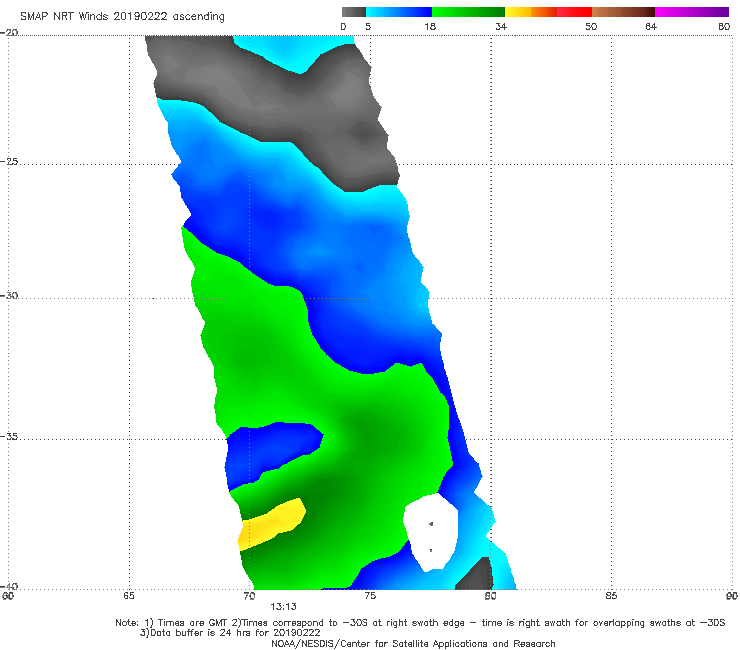740x650 pixels.
Task: Click the NOAA/NESDIS credit line
Action: pos(413,643)
